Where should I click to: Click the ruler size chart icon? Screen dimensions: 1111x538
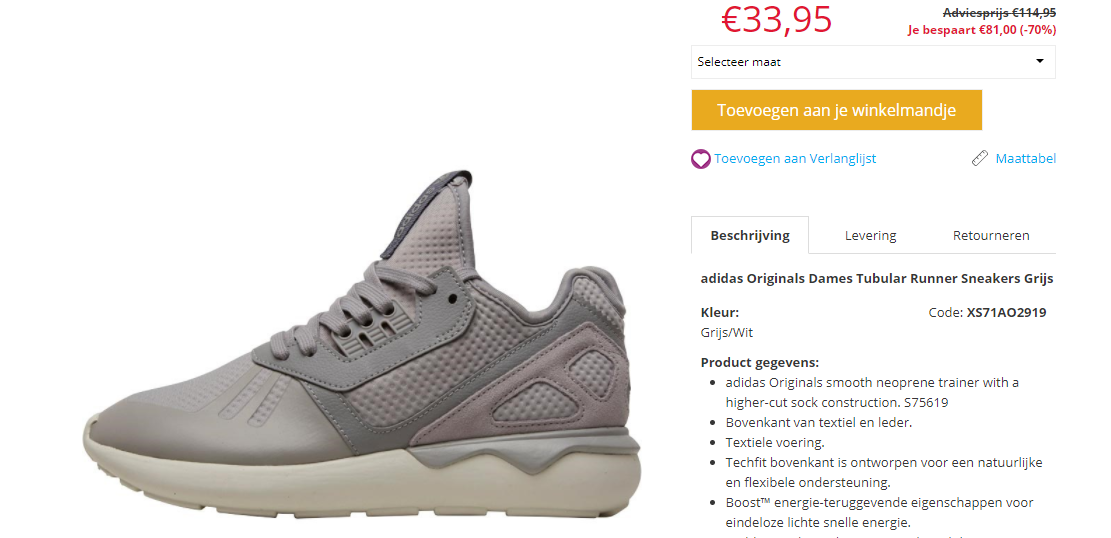tap(980, 158)
